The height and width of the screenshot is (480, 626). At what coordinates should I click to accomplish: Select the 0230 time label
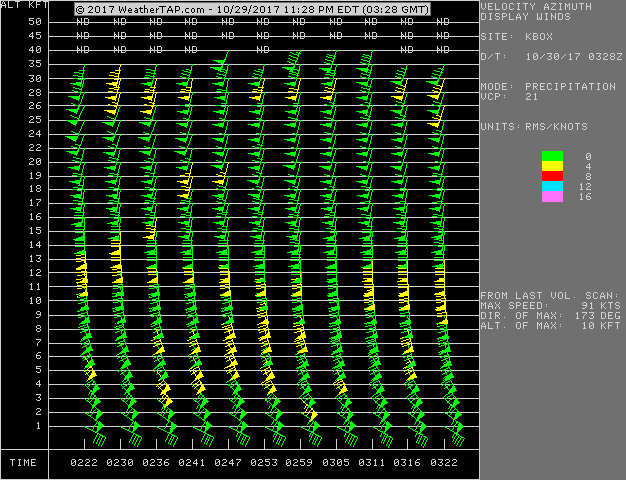[120, 462]
